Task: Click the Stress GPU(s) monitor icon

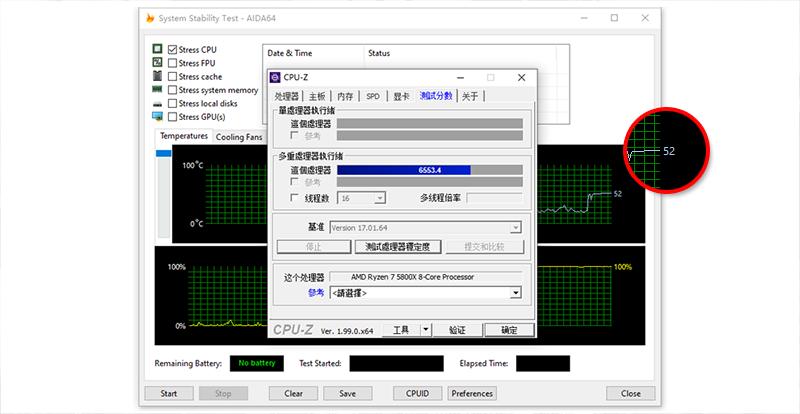Action: (158, 116)
